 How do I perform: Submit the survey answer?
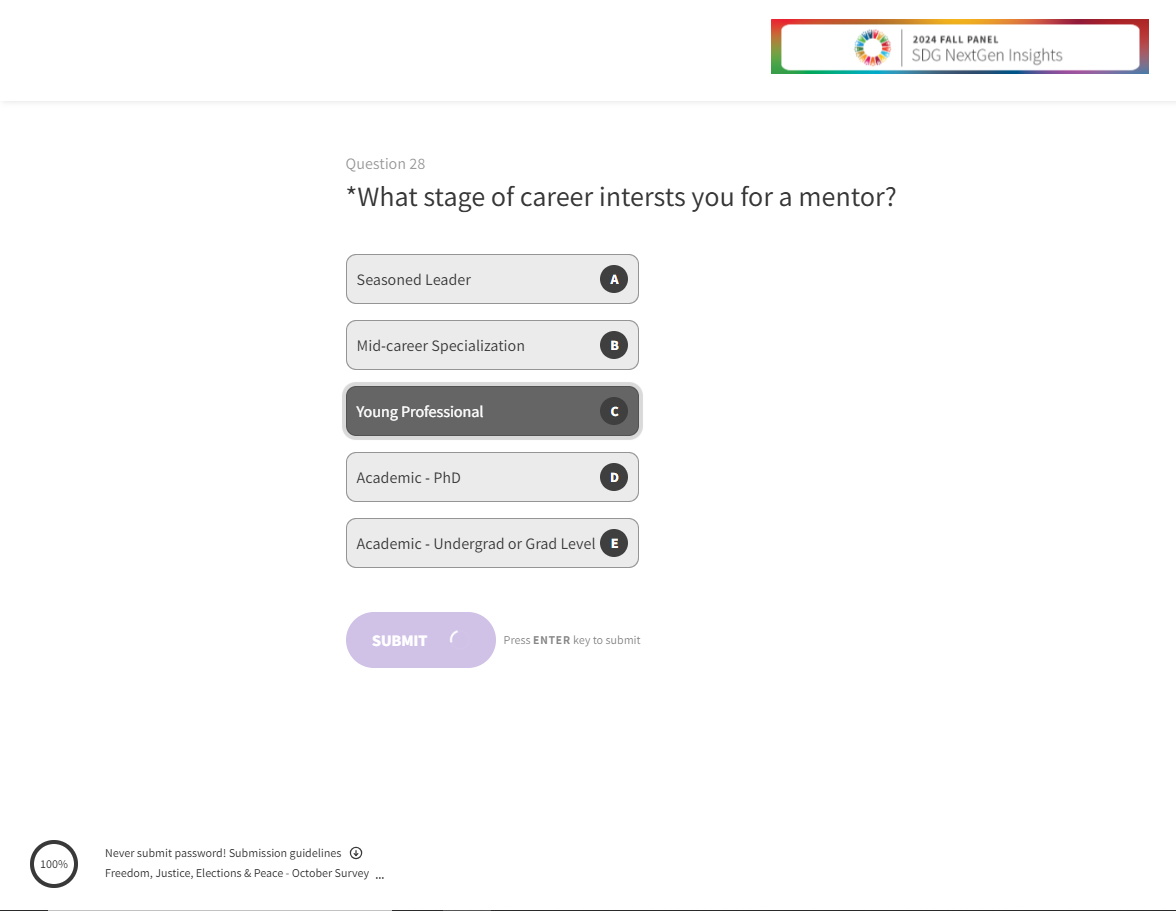[400, 640]
